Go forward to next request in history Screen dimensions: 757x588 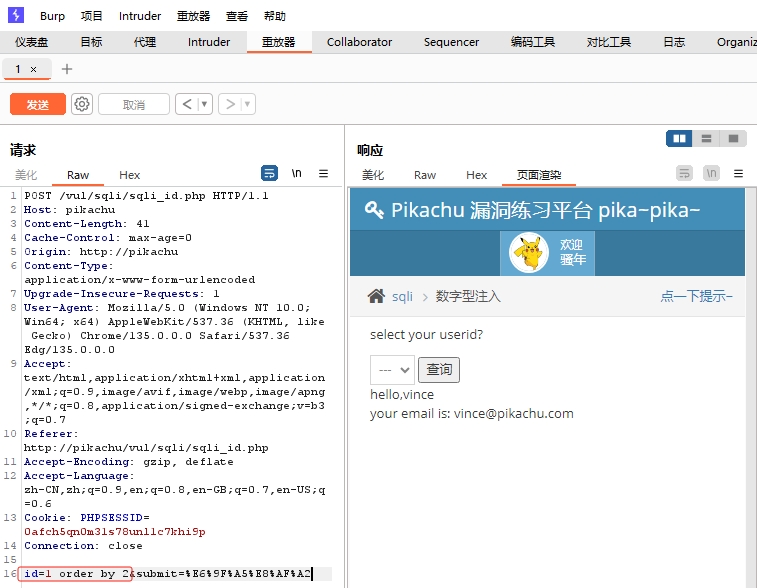click(230, 104)
